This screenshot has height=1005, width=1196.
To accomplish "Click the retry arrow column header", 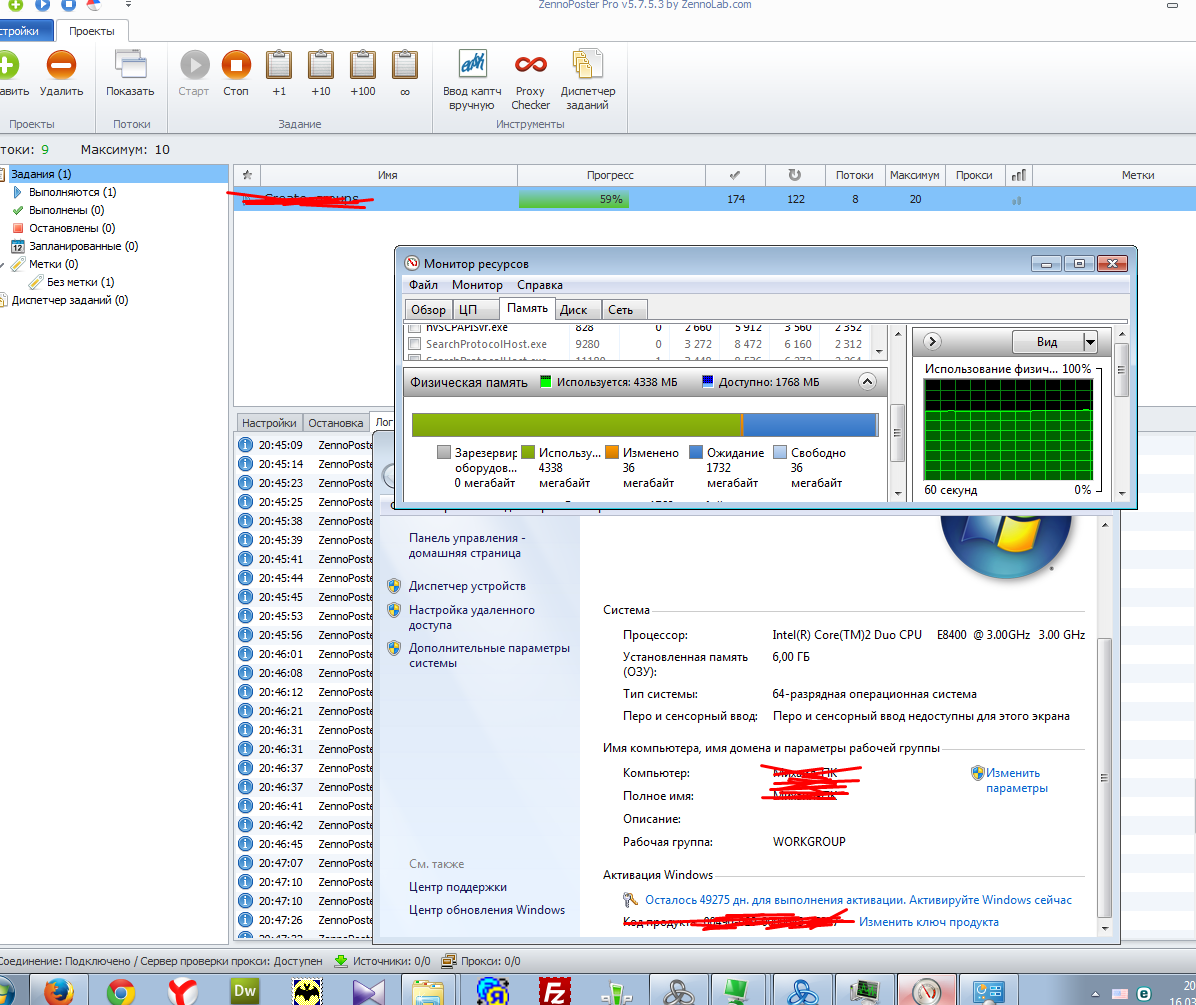I will [795, 175].
